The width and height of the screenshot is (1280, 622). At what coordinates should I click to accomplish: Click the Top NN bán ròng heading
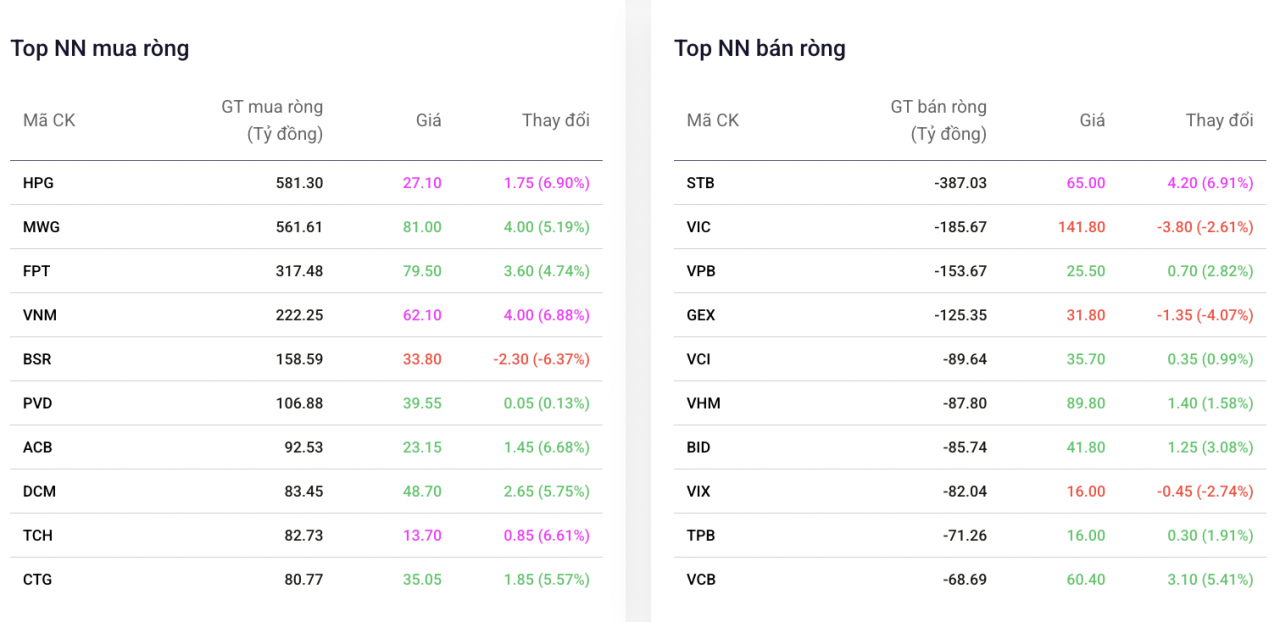coord(760,48)
